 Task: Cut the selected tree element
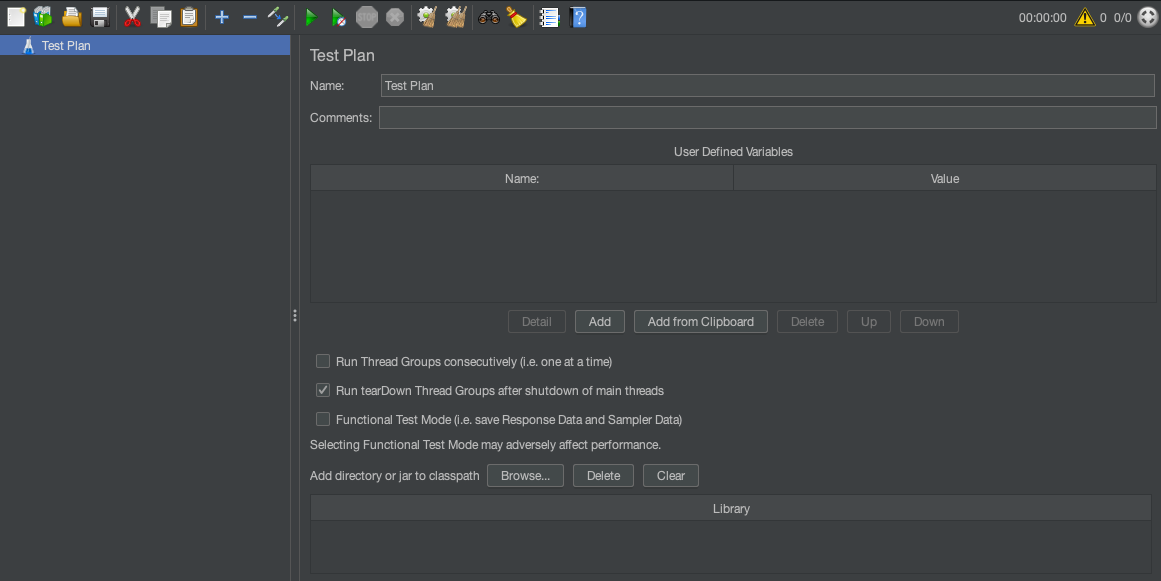point(131,17)
